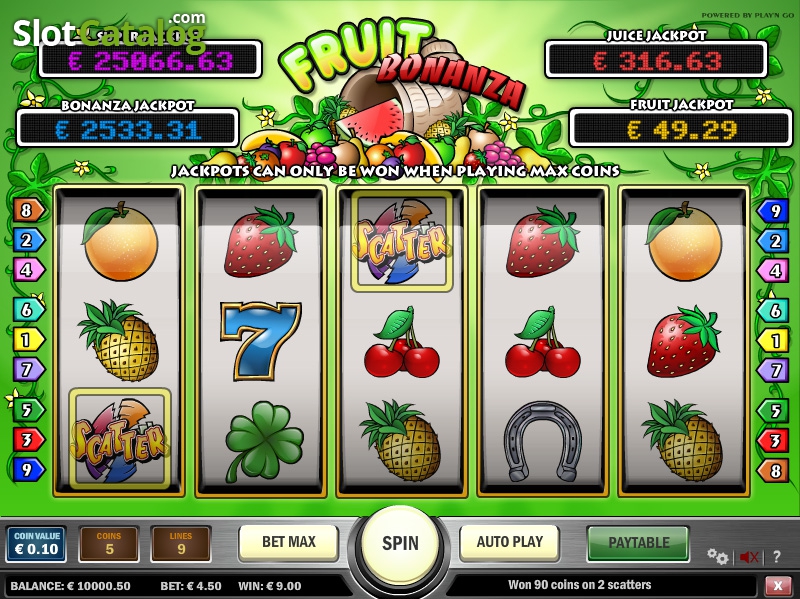Image resolution: width=800 pixels, height=599 pixels.
Task: Change the COIN VALUE setting
Action: pyautogui.click(x=36, y=544)
